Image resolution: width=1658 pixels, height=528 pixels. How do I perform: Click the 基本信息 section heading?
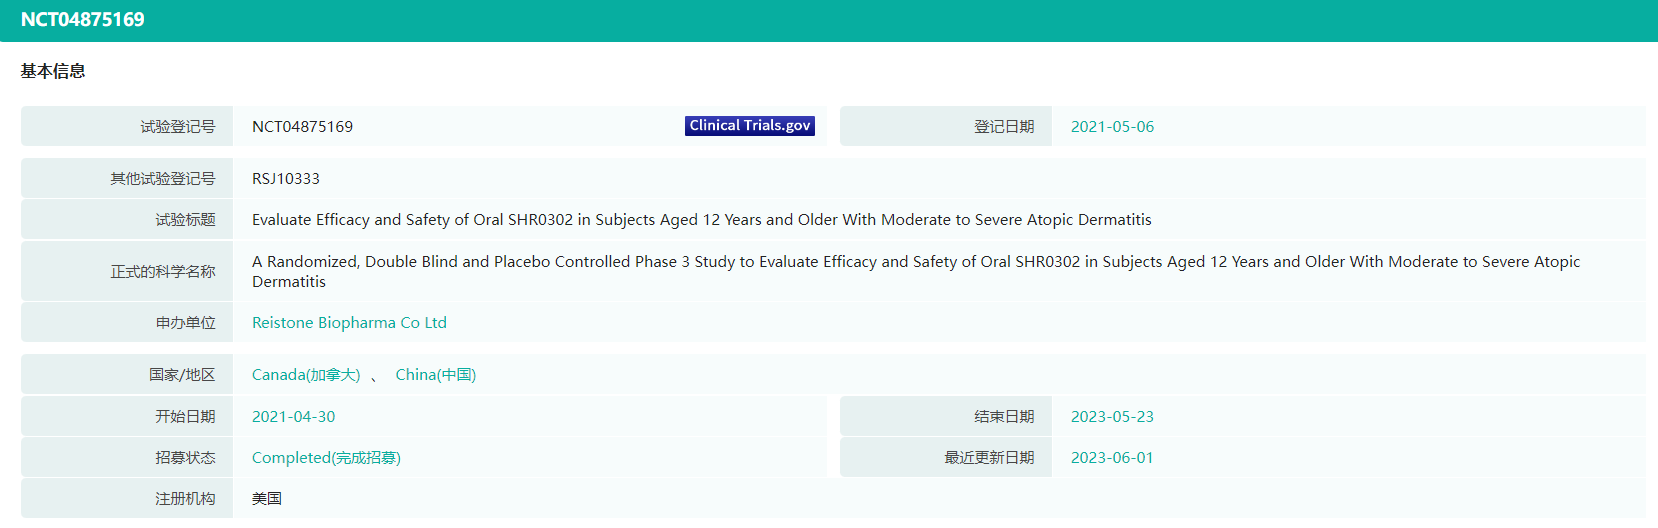coord(53,71)
